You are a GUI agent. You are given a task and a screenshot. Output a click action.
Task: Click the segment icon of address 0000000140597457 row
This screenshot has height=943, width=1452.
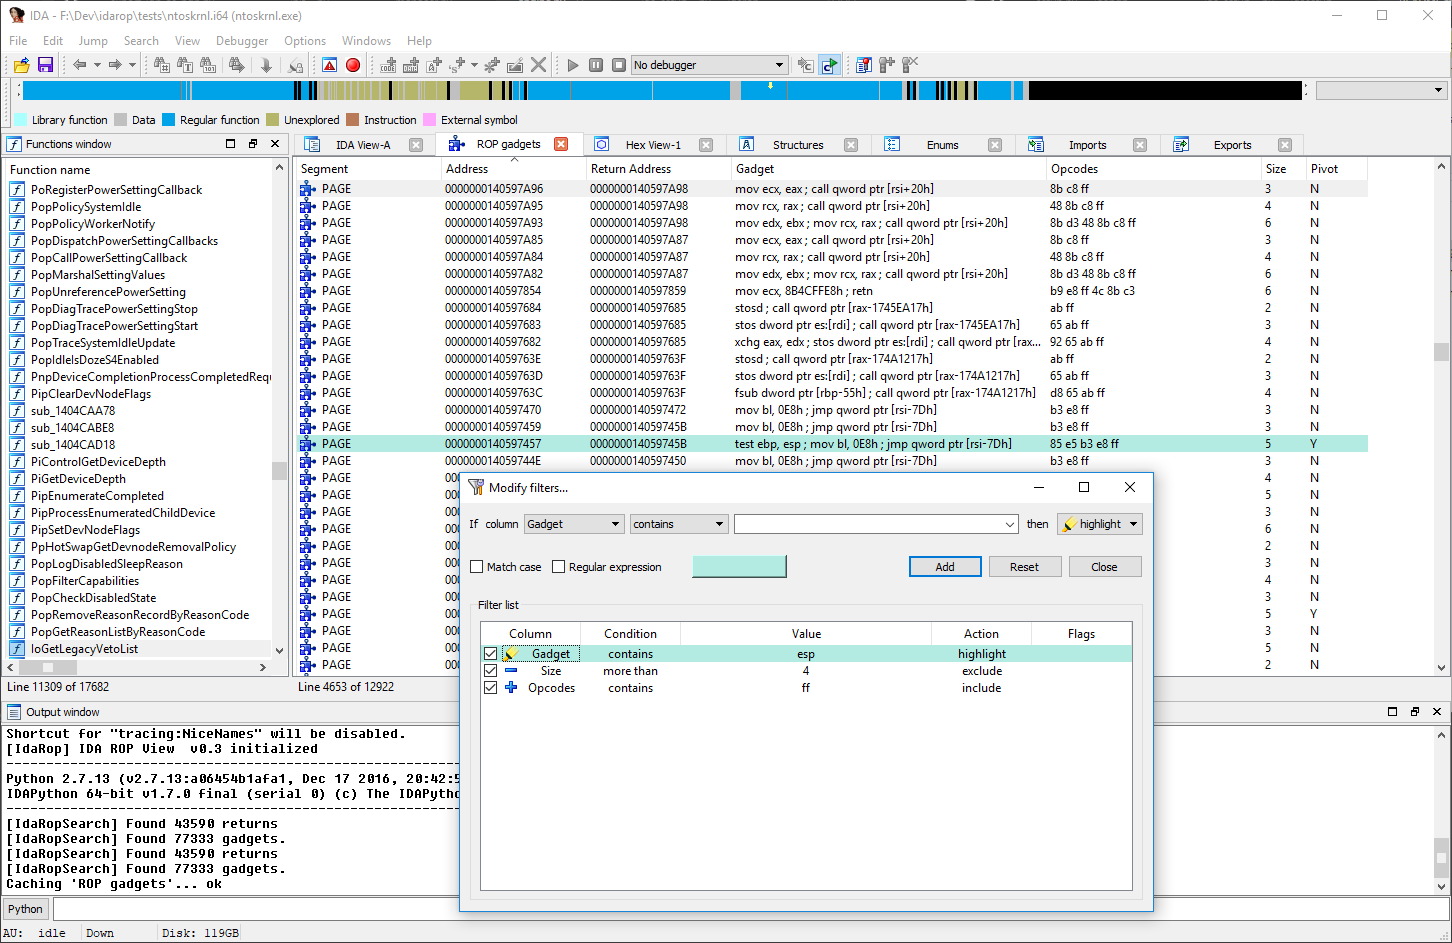(308, 444)
